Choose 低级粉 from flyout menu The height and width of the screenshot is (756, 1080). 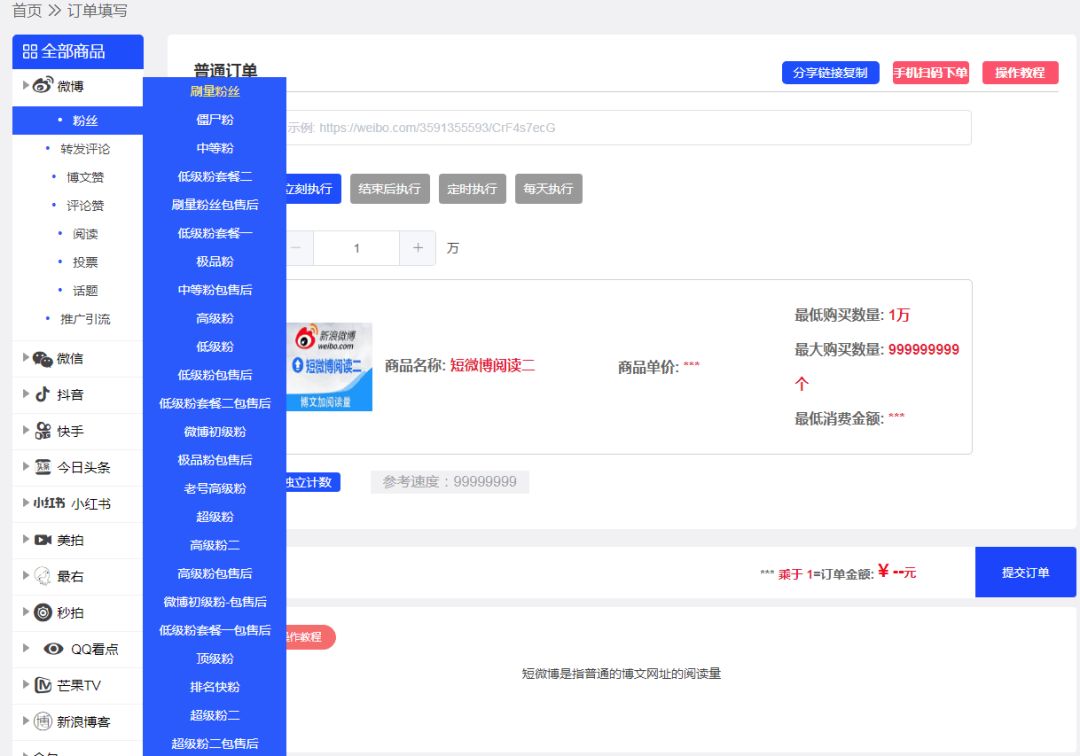tap(215, 346)
